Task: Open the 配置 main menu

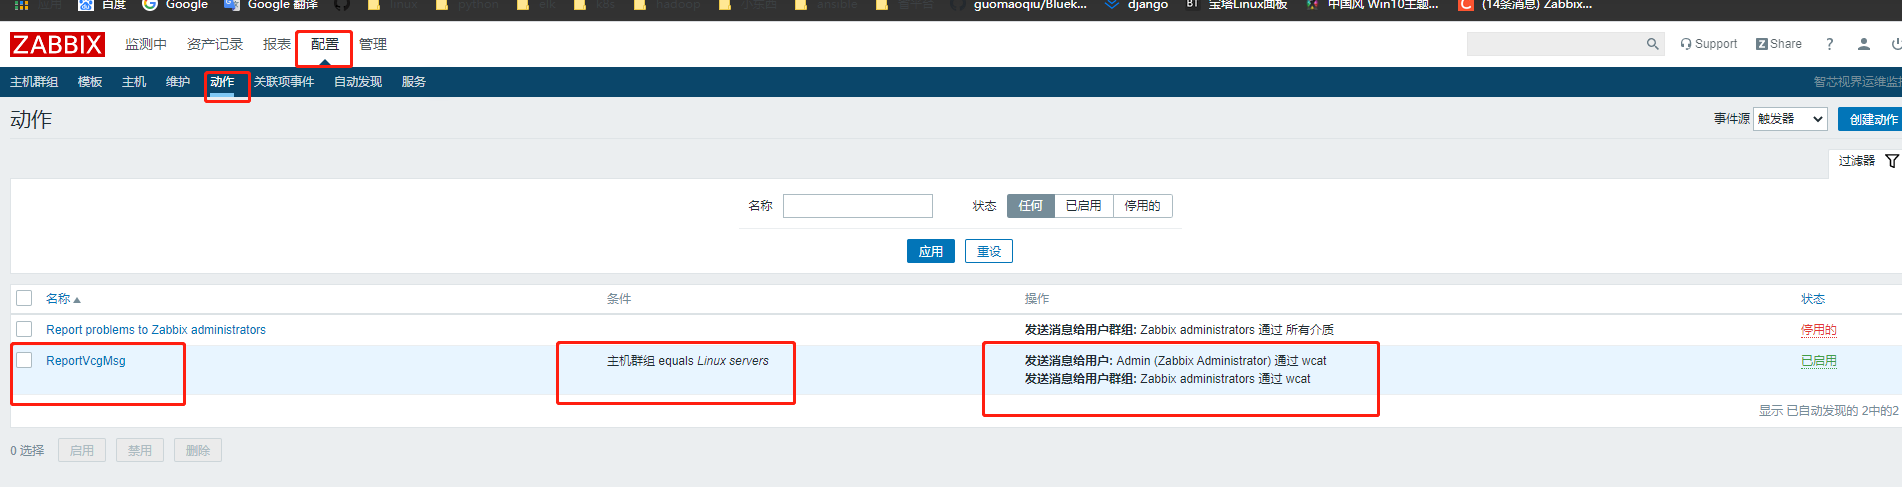Action: [x=325, y=44]
